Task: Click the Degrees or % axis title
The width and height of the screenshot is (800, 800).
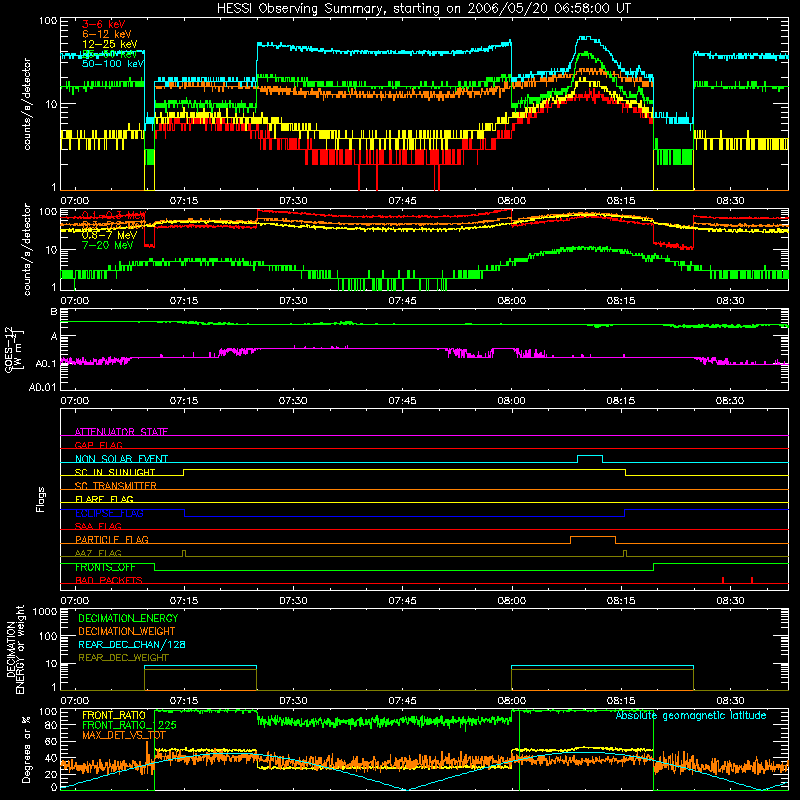Action: point(26,749)
